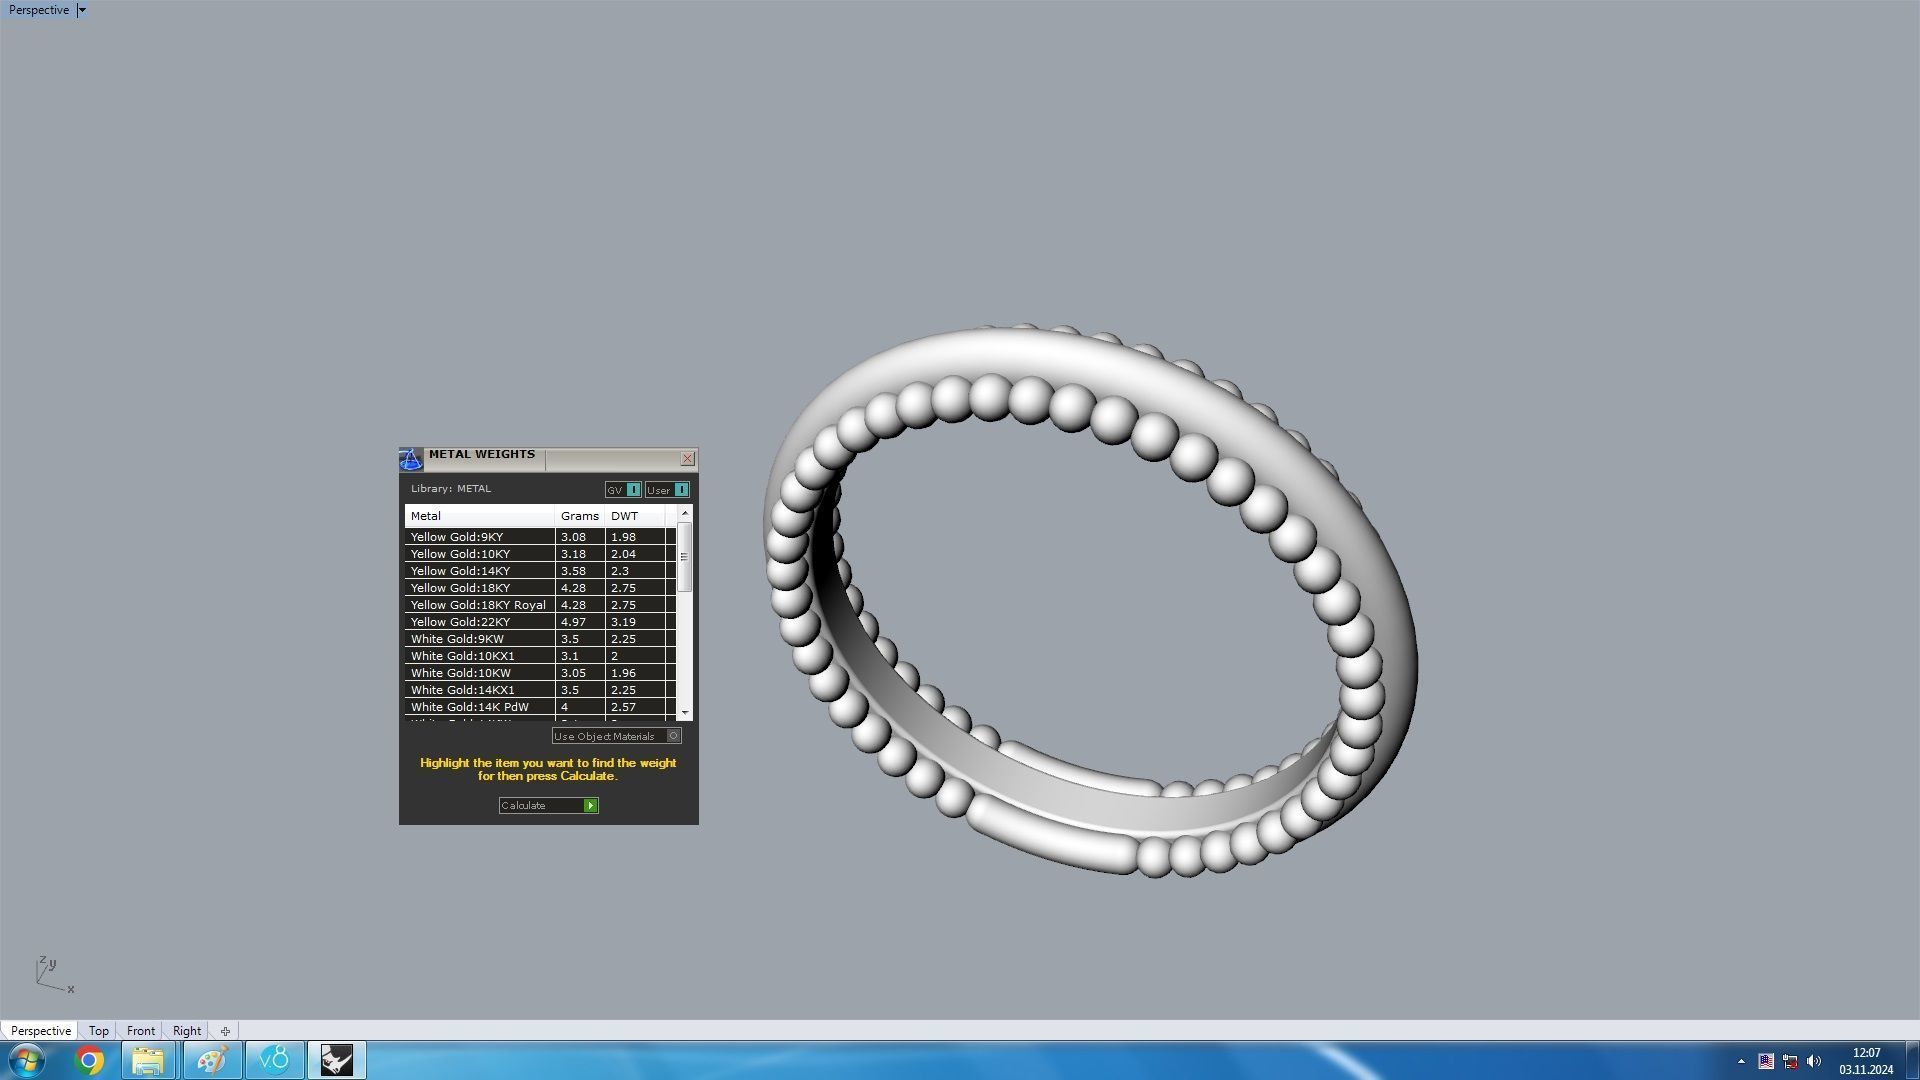The height and width of the screenshot is (1080, 1920).
Task: Sort by the DWT column header
Action: 634,516
